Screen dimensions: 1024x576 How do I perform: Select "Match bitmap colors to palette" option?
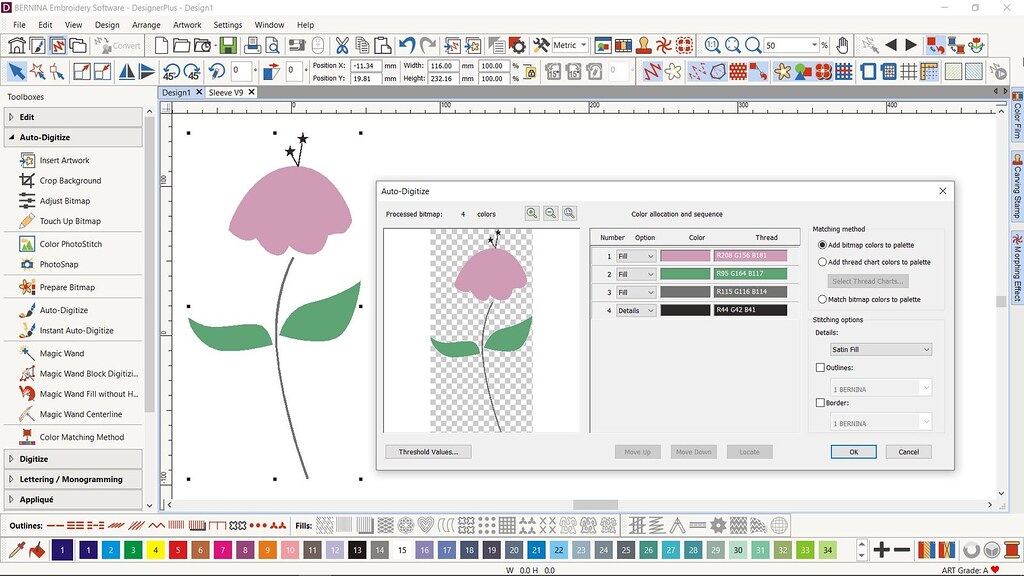822,299
